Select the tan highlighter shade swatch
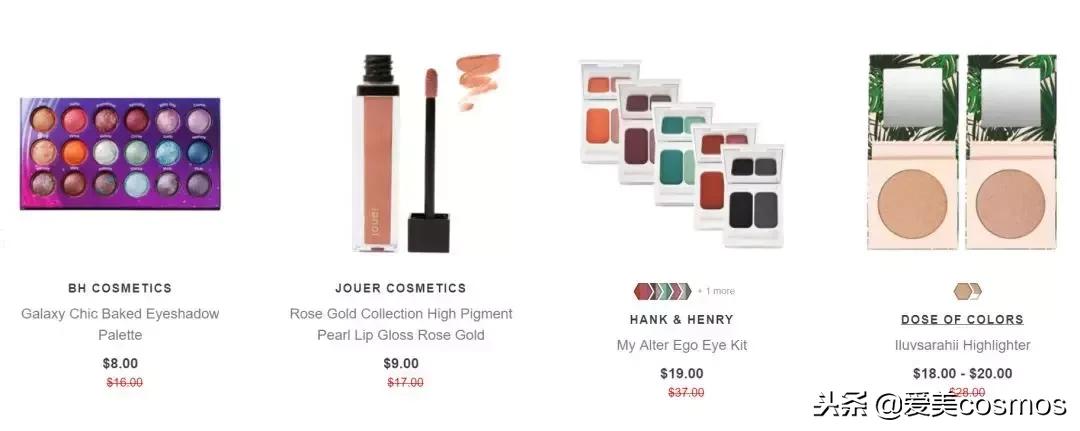The width and height of the screenshot is (1080, 431). [x=963, y=291]
